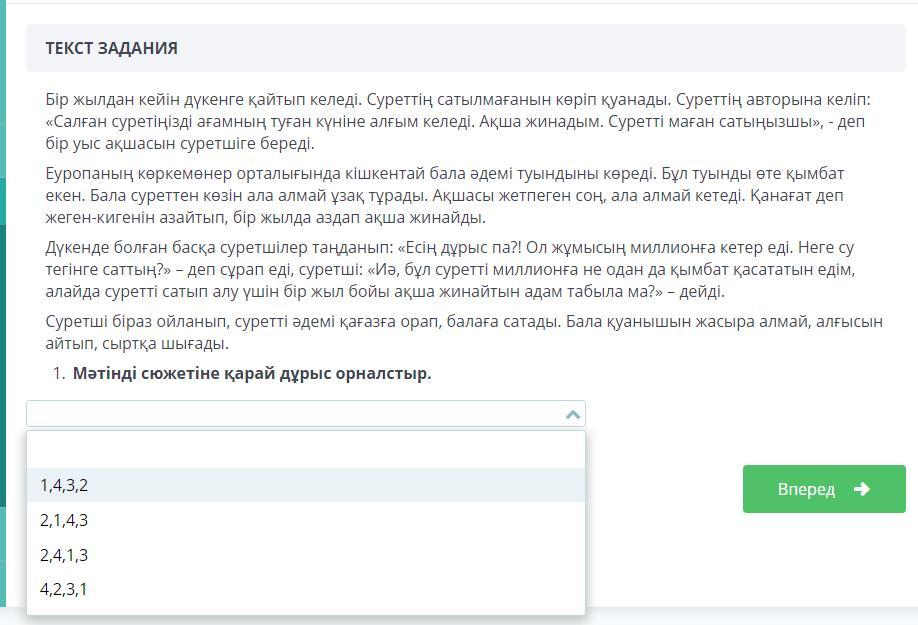Pick the "4,2,3,1" sequence option
The height and width of the screenshot is (625, 918).
click(x=64, y=589)
